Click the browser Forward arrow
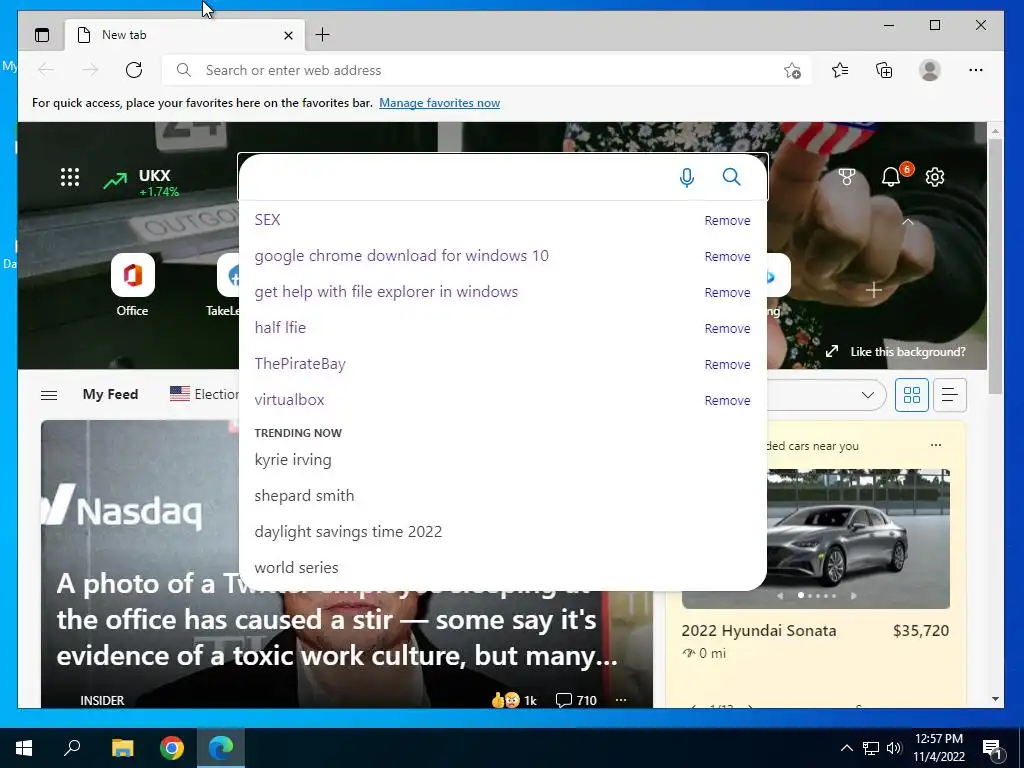This screenshot has height=768, width=1024. tap(90, 70)
